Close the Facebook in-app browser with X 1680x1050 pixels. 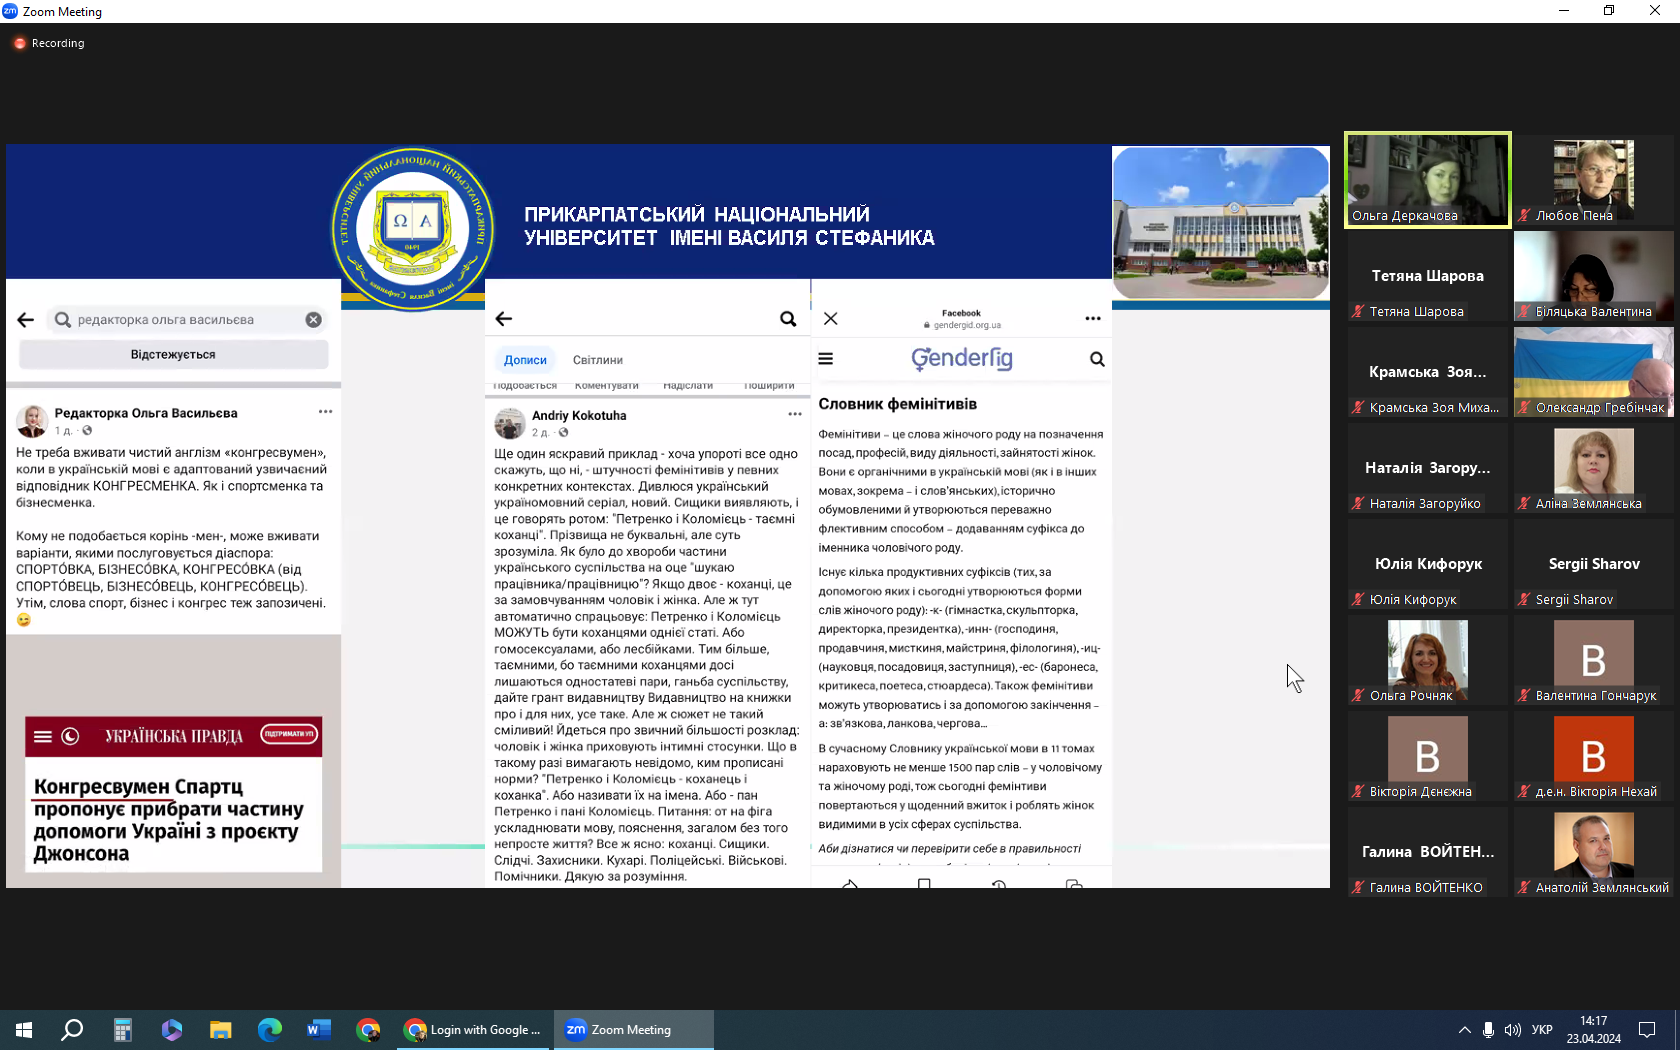(830, 319)
